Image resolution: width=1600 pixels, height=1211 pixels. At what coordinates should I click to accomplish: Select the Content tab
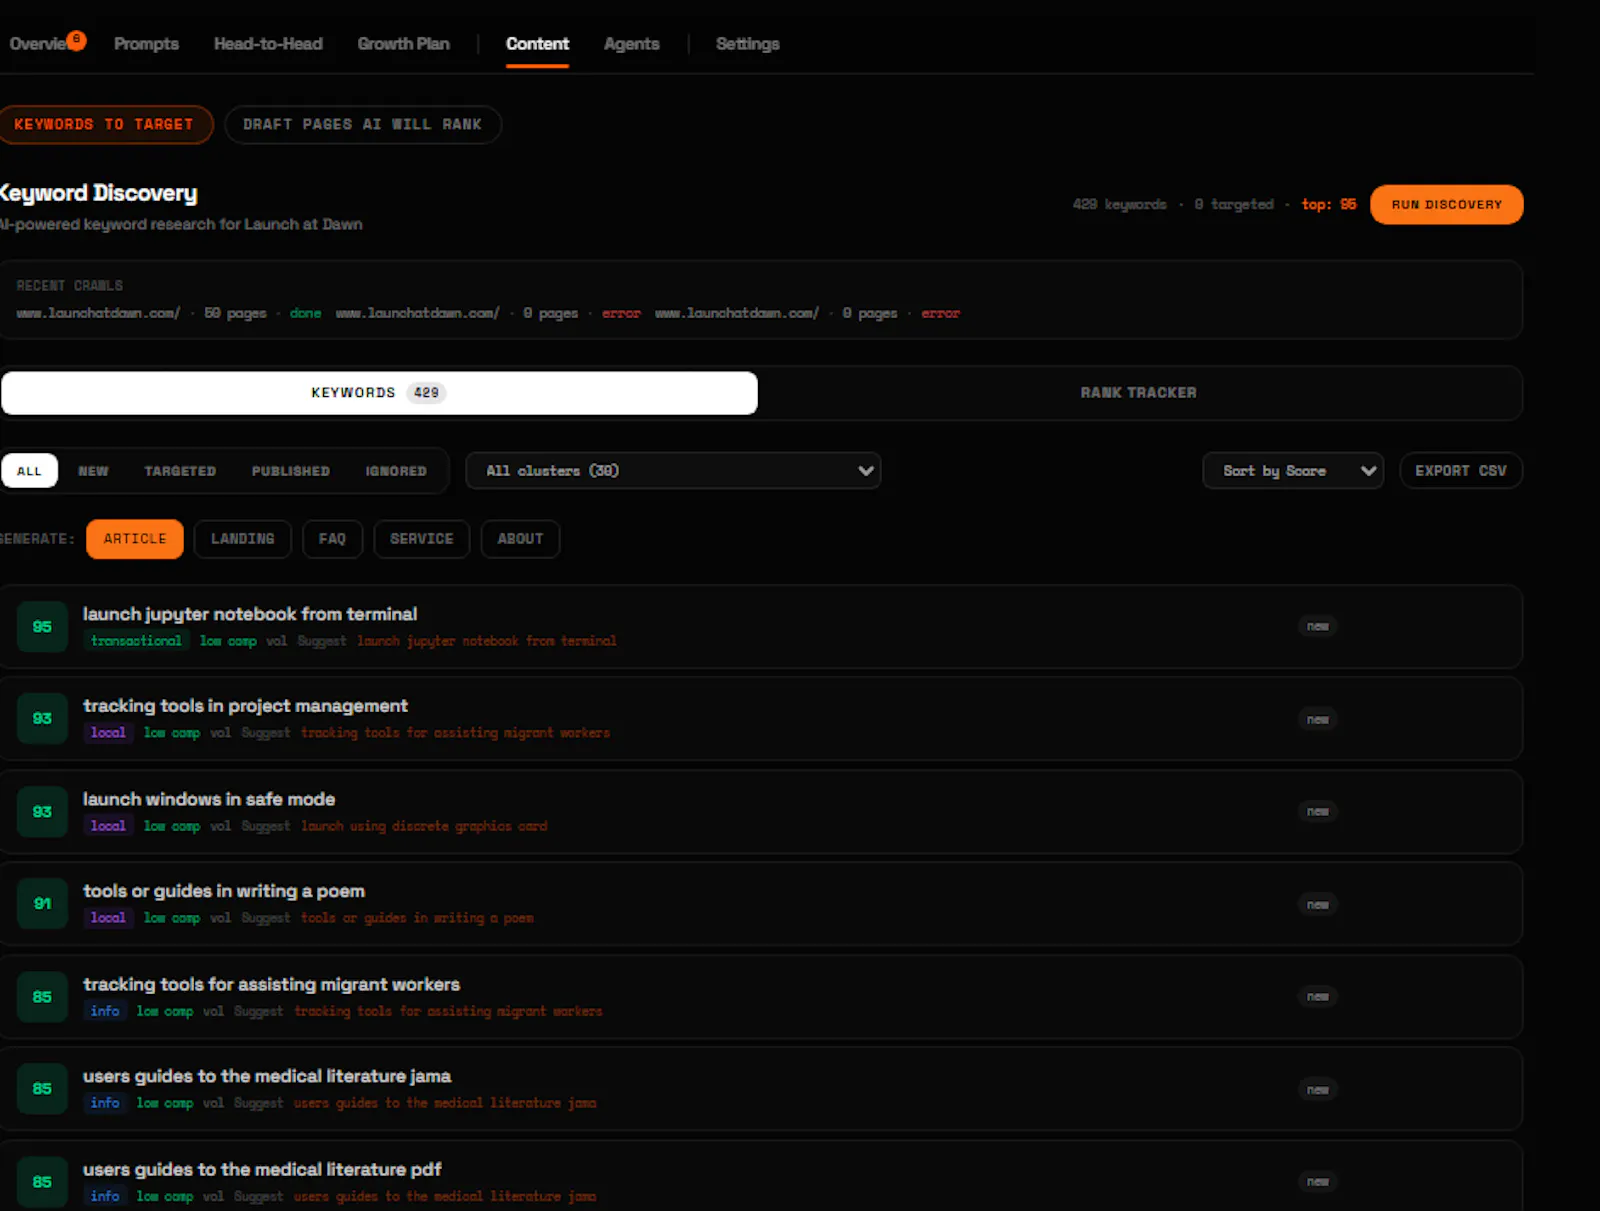tap(537, 44)
